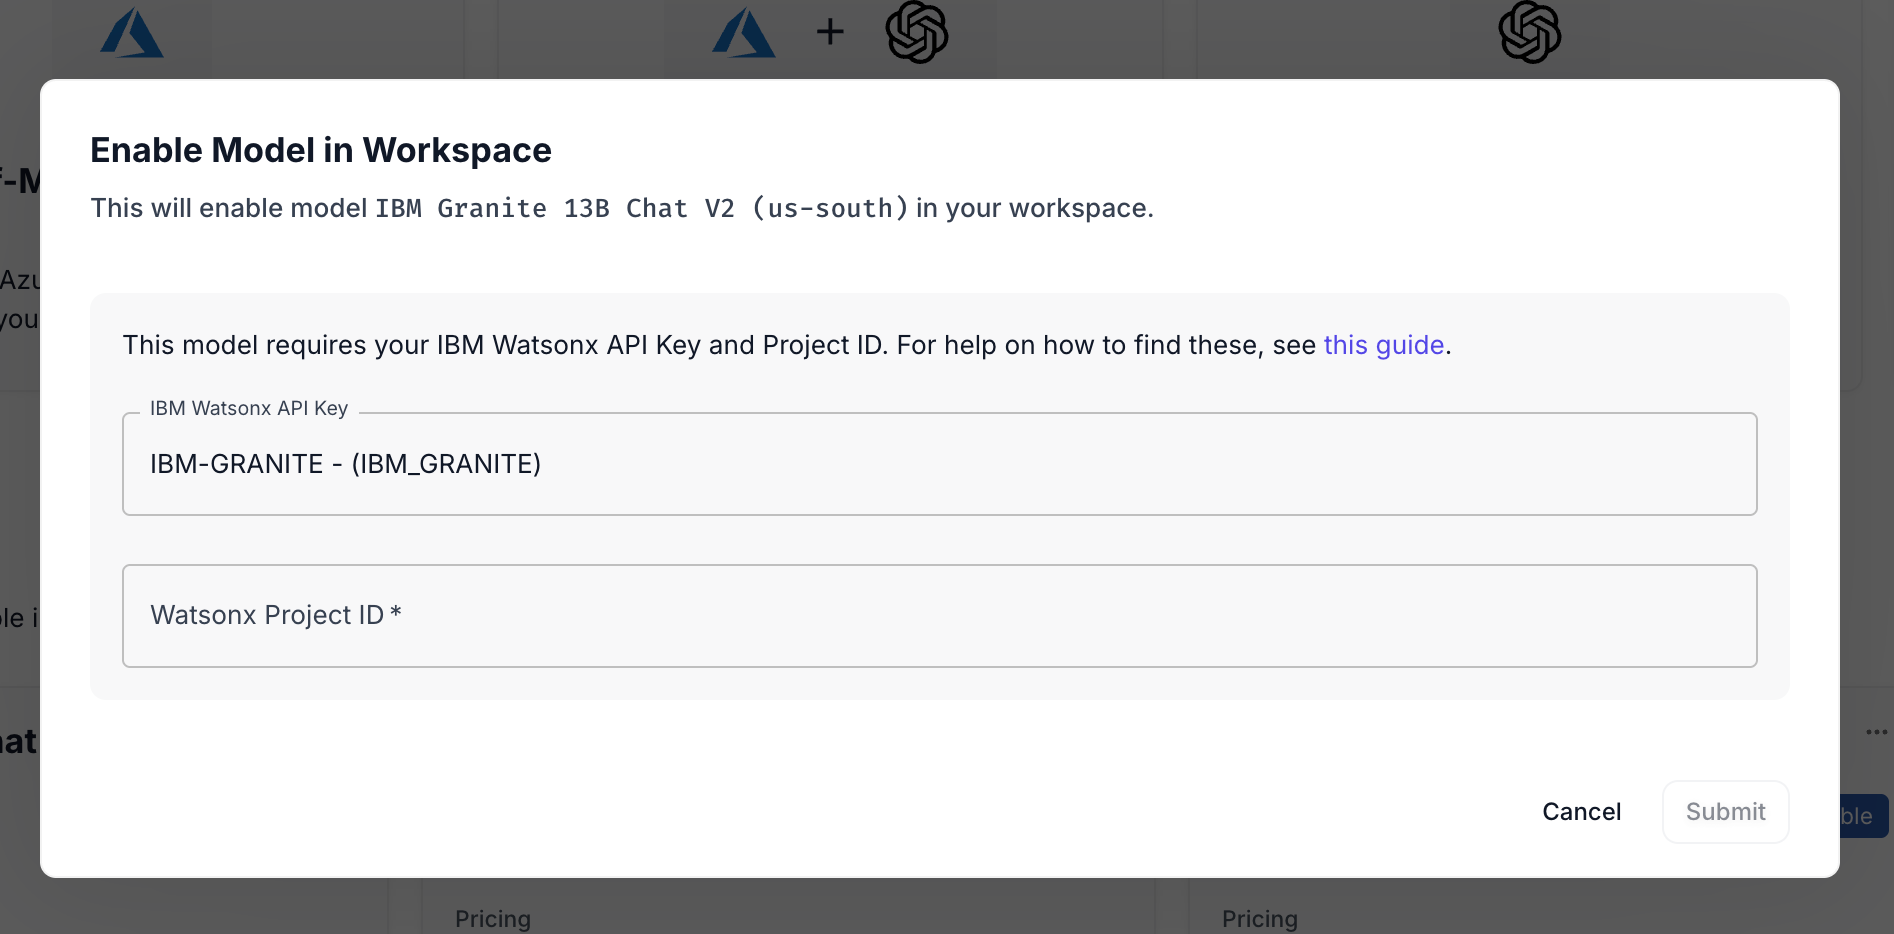The height and width of the screenshot is (934, 1894).
Task: Click the Azure logo beside the plus sign
Action: (744, 34)
